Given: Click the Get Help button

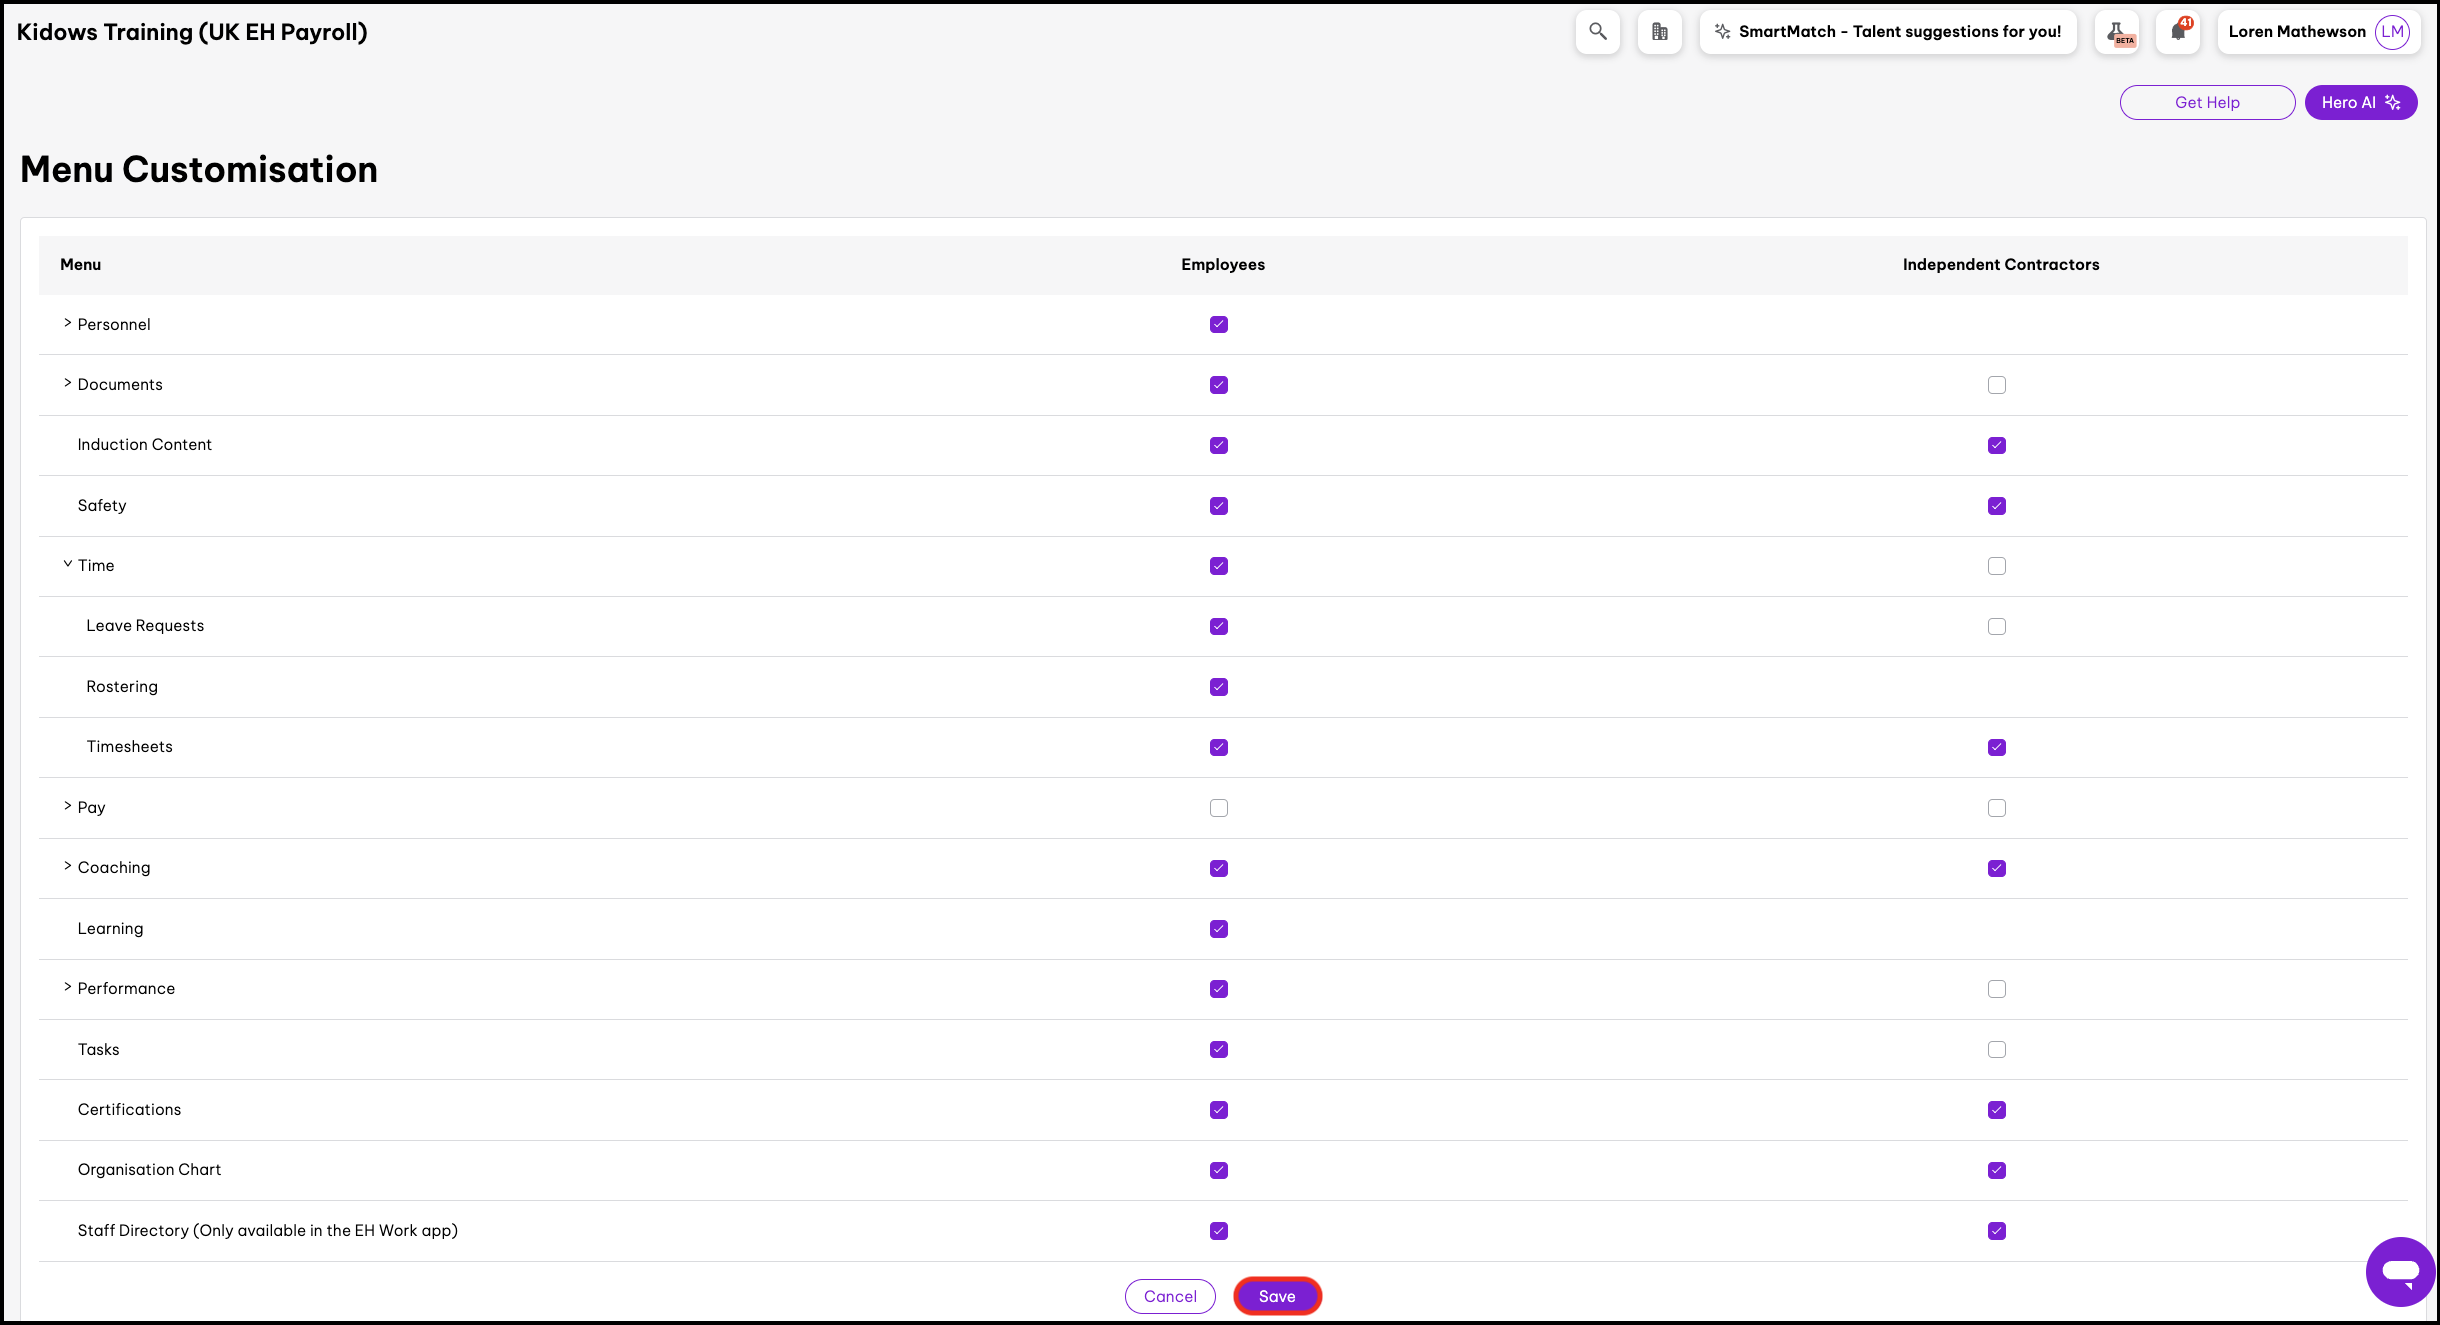Looking at the screenshot, I should tap(2207, 102).
